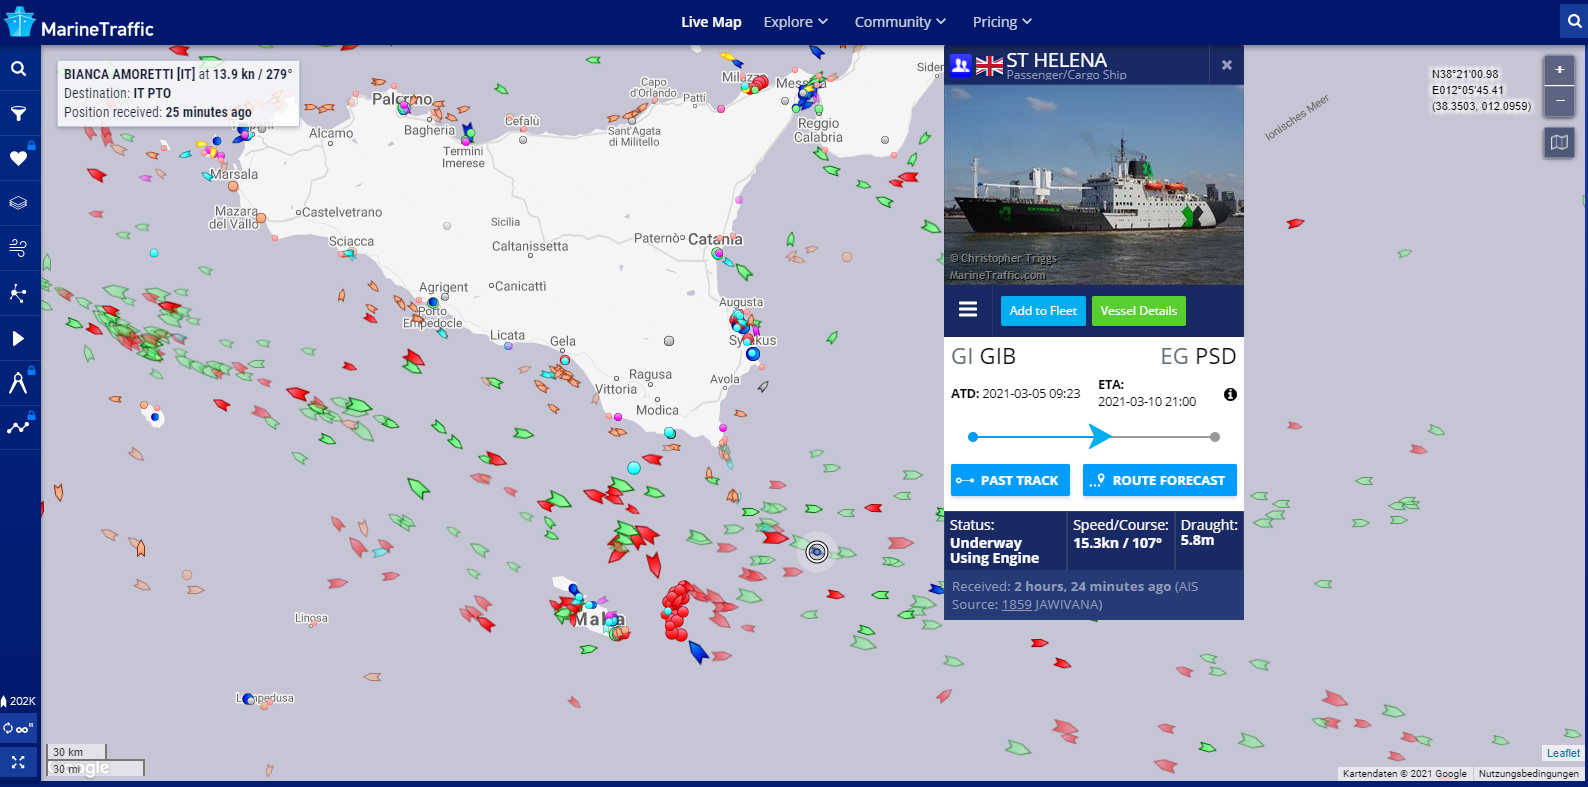Open the search magnifier in top bar
Screen dimensions: 1588x787
[1574, 21]
